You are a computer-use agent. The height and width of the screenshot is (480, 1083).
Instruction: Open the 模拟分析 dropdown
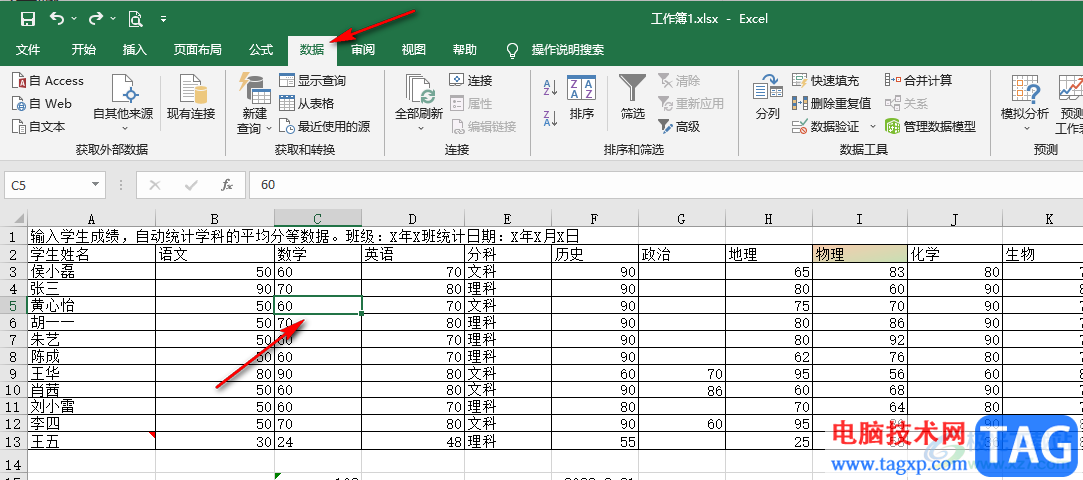[1025, 104]
